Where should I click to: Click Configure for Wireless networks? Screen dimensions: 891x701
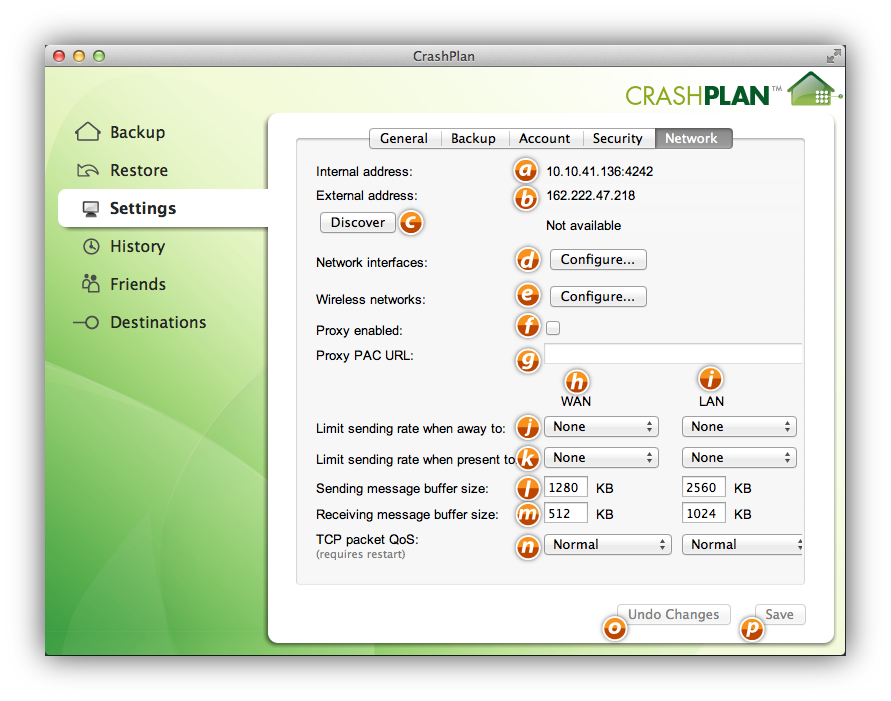click(598, 297)
